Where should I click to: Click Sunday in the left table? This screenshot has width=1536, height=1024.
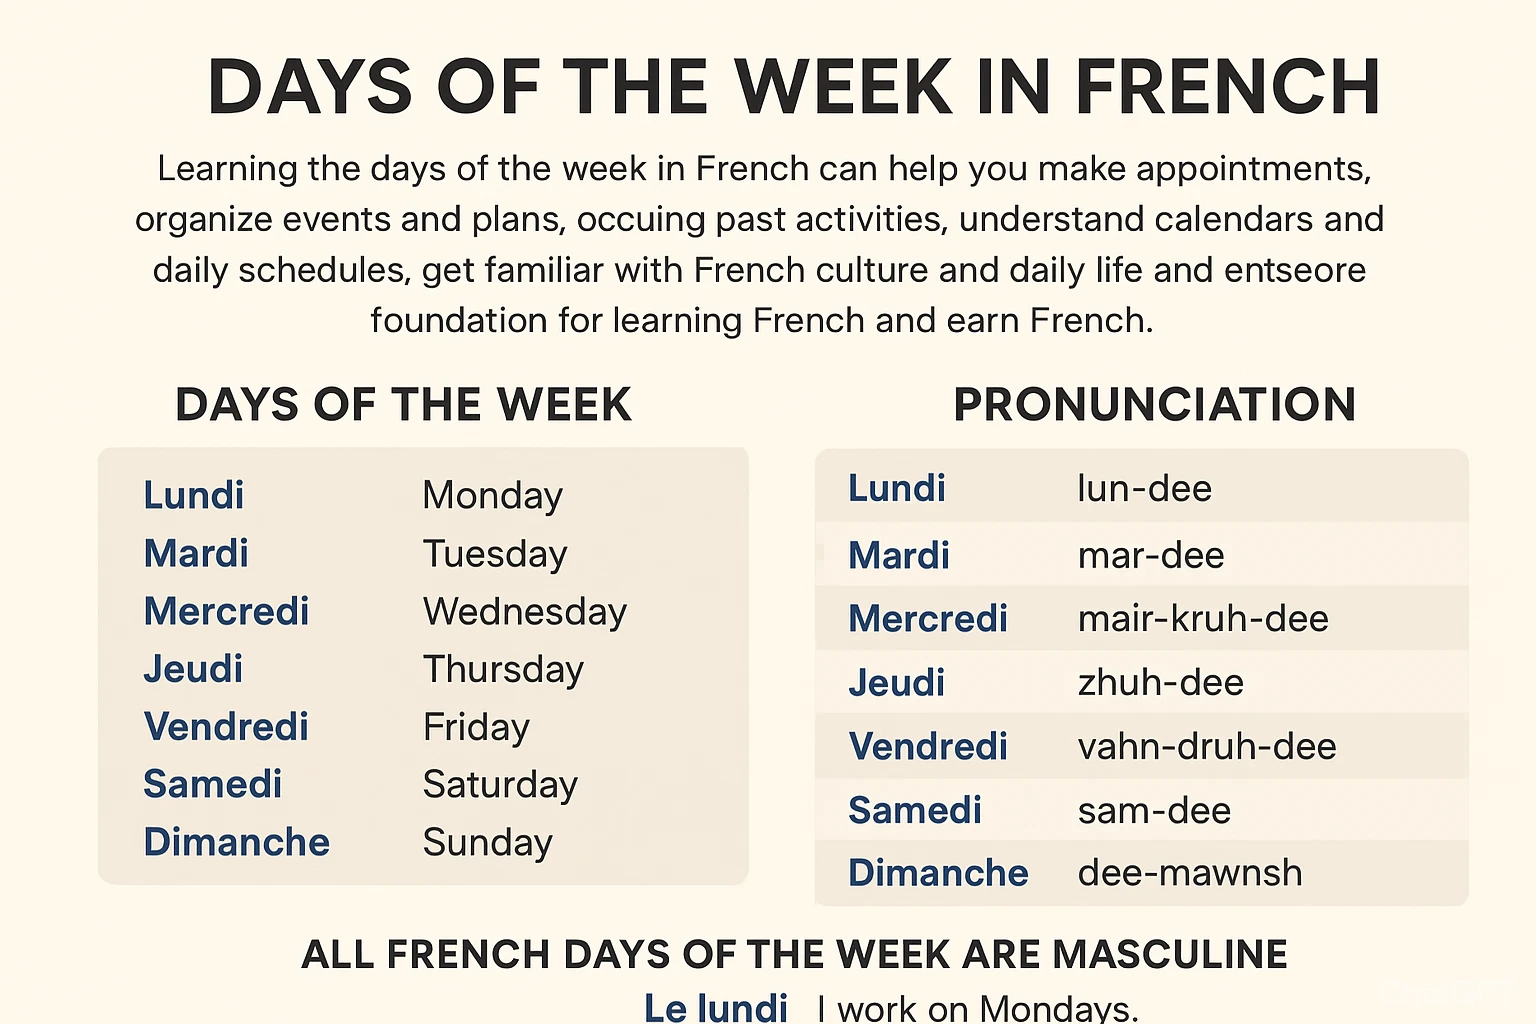(488, 843)
